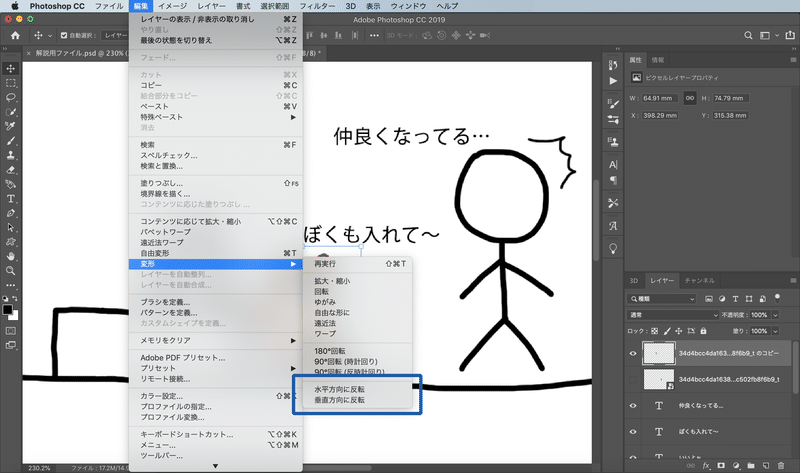This screenshot has height=473, width=800.
Task: Open the Properties panel flyout menu
Action: coord(793,60)
